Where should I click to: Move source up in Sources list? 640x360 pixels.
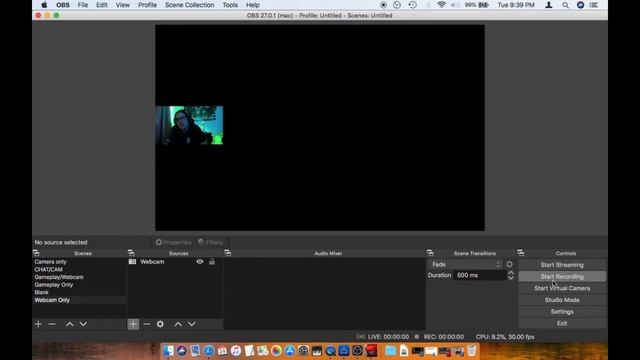(178, 324)
